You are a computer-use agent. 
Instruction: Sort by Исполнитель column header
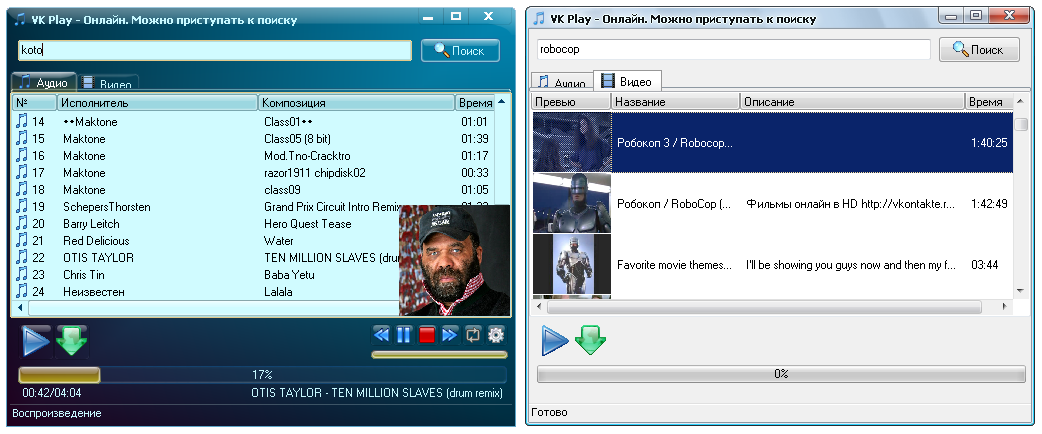click(x=157, y=103)
